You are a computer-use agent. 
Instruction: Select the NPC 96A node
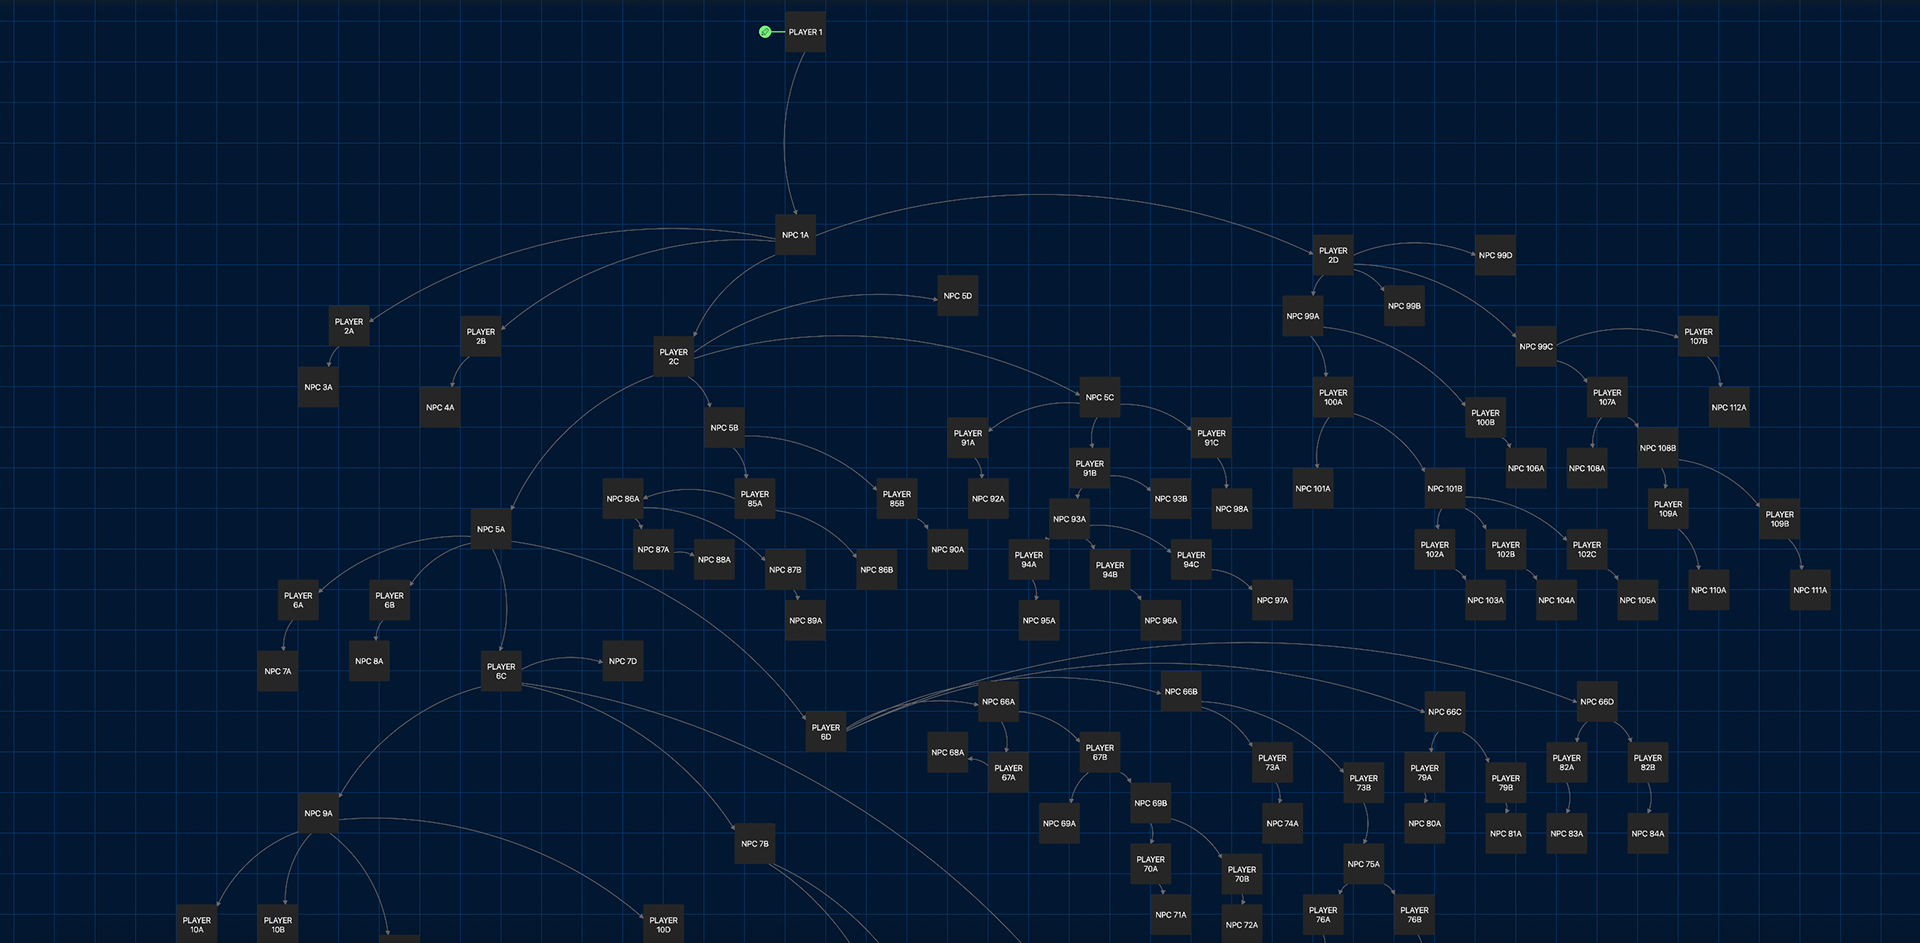pyautogui.click(x=1161, y=621)
